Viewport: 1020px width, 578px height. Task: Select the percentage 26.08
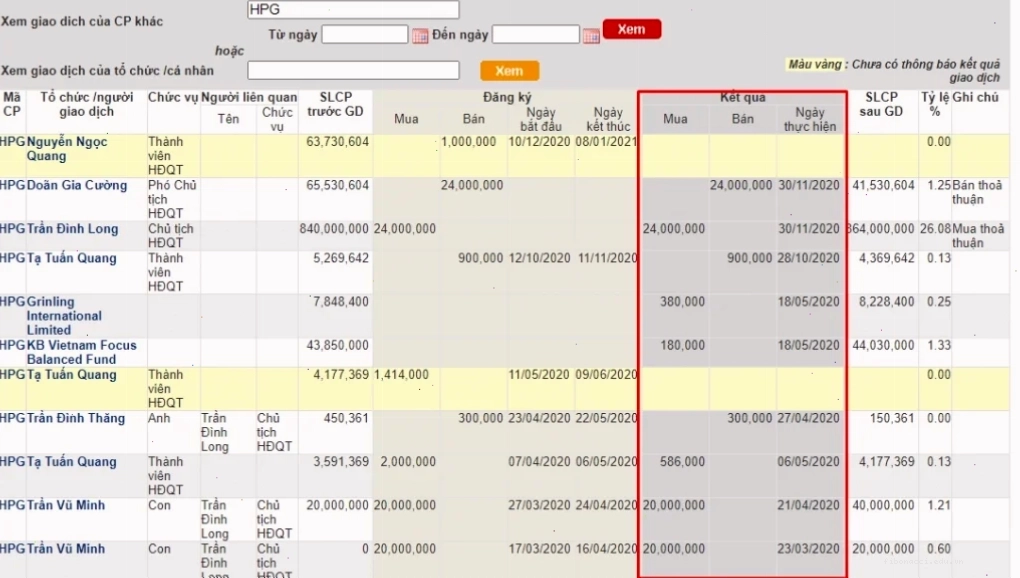(935, 229)
